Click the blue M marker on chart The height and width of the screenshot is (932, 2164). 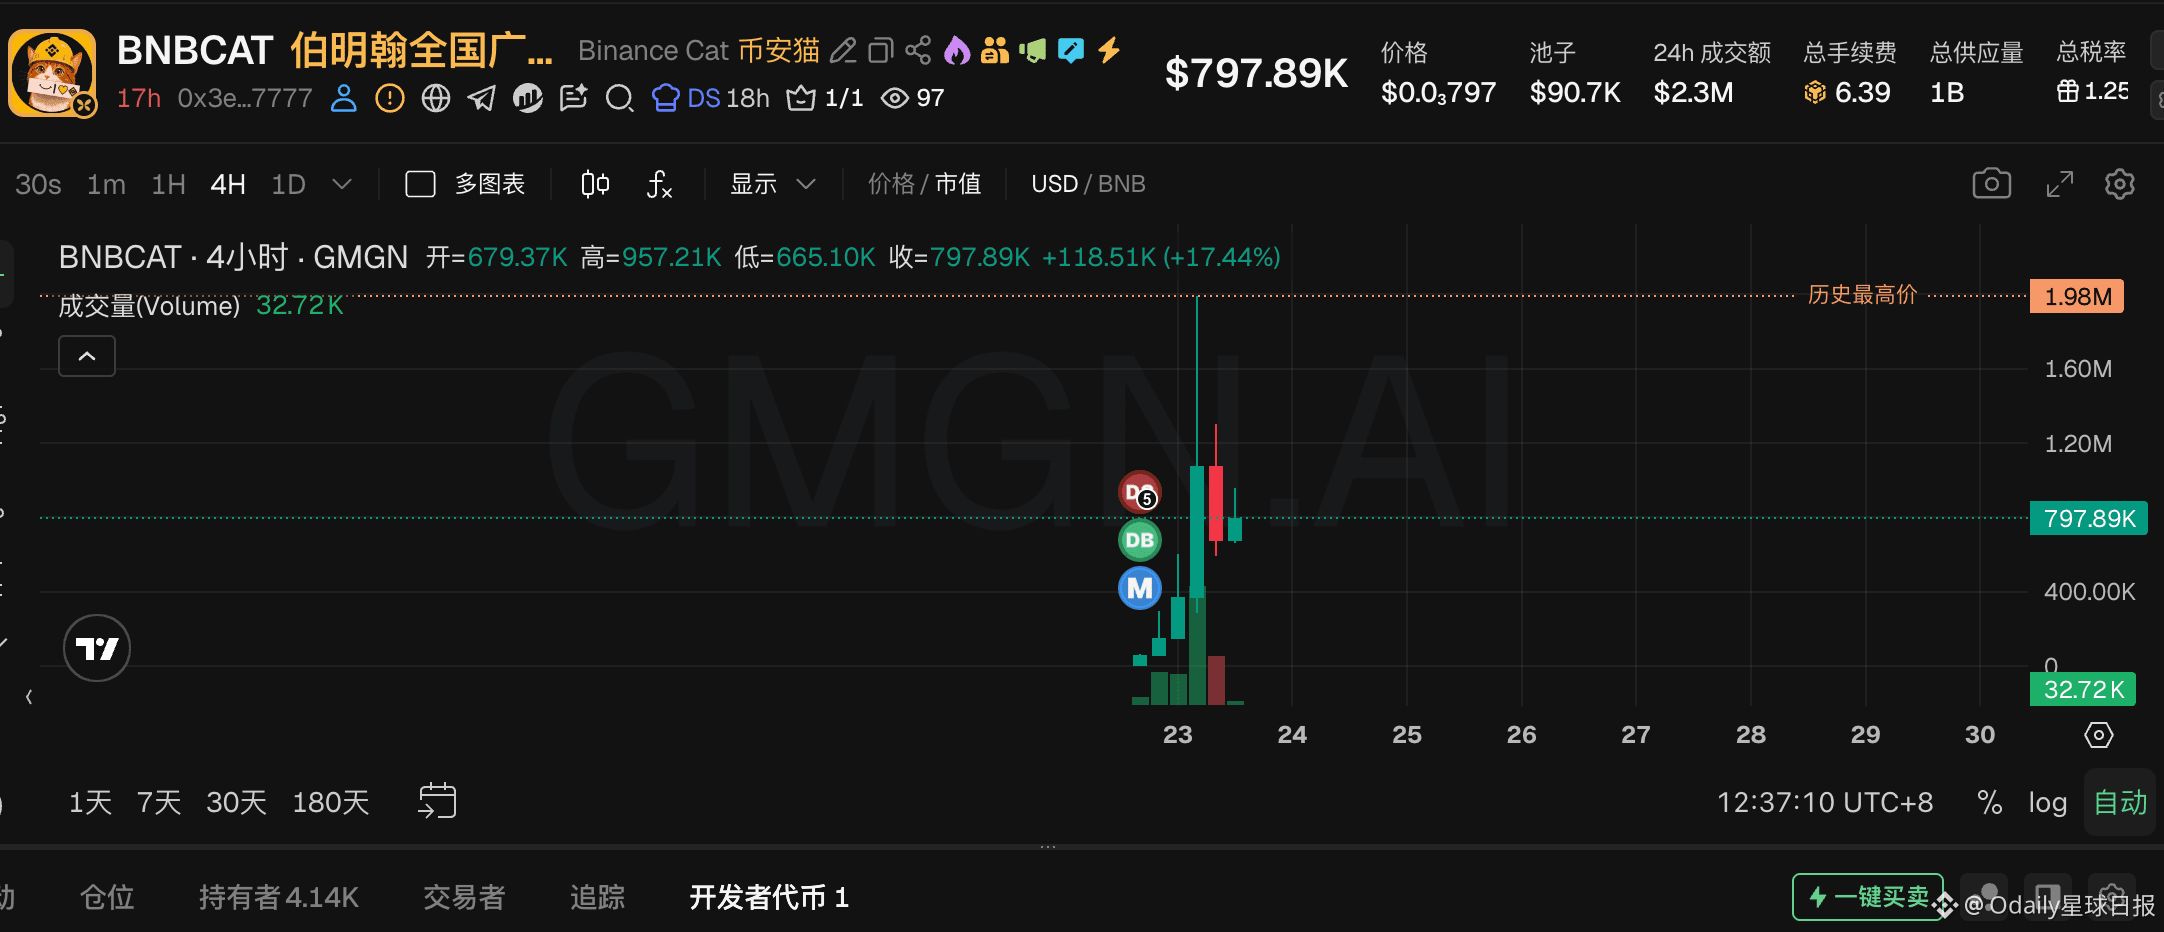(x=1139, y=588)
